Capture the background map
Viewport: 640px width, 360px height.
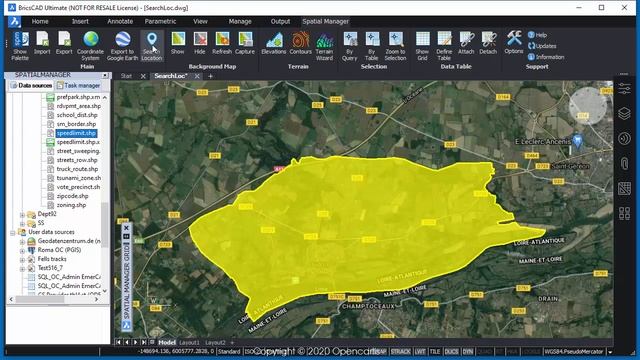[x=245, y=40]
